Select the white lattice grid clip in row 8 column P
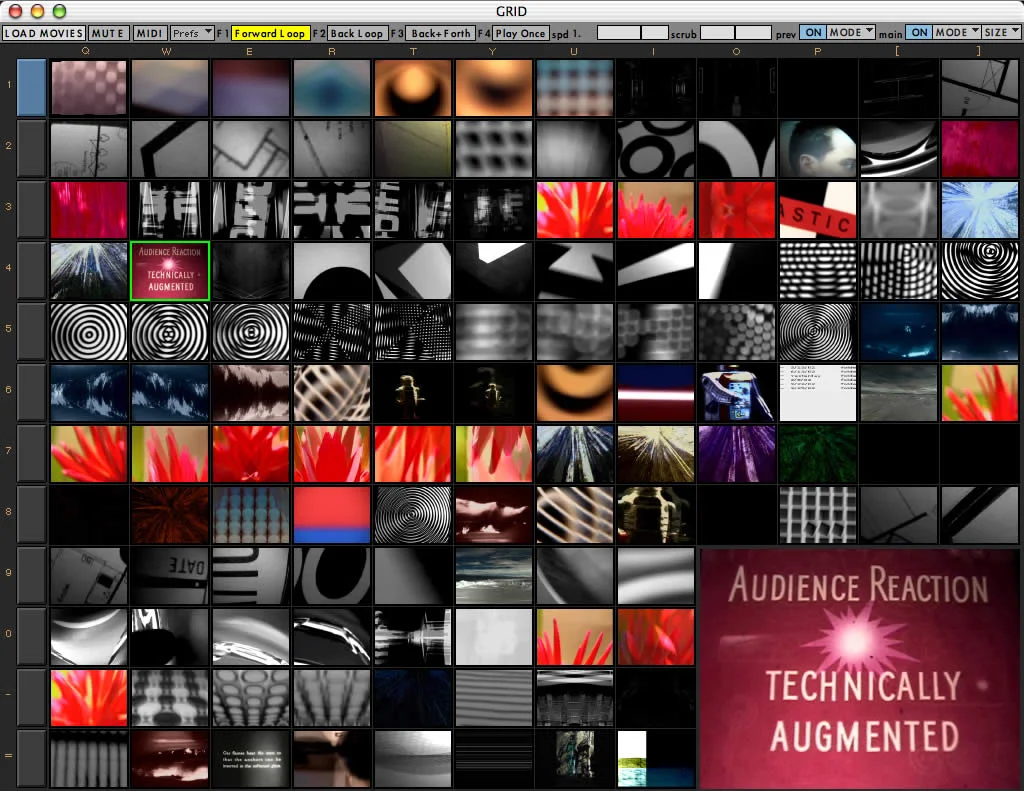Viewport: 1024px width, 791px height. pyautogui.click(x=818, y=514)
